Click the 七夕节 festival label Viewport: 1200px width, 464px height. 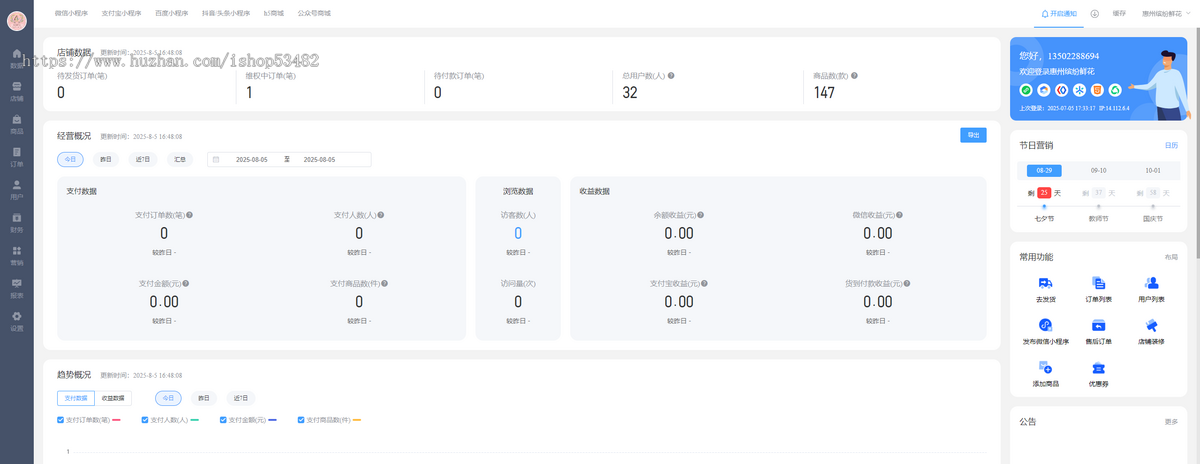pyautogui.click(x=1044, y=217)
